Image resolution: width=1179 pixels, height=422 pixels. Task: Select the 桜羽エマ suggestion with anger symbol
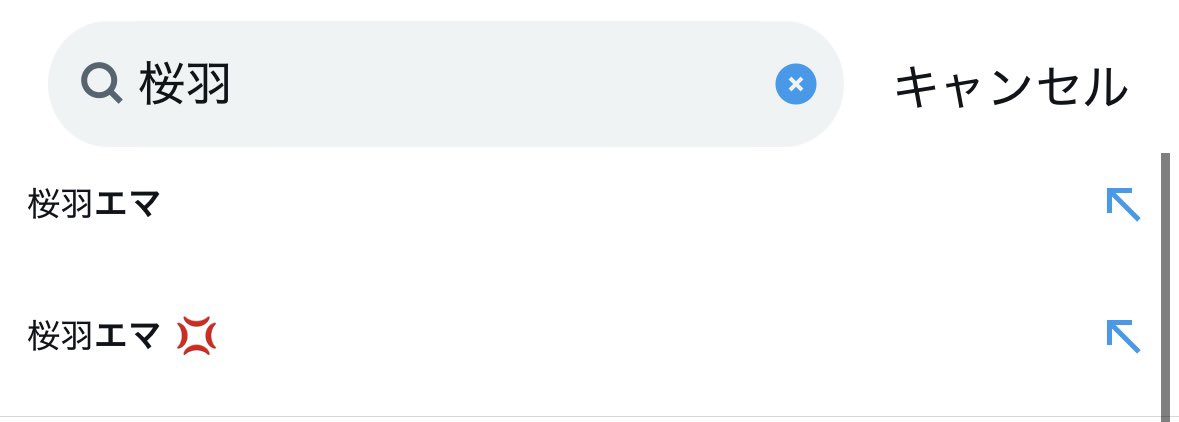coord(94,337)
